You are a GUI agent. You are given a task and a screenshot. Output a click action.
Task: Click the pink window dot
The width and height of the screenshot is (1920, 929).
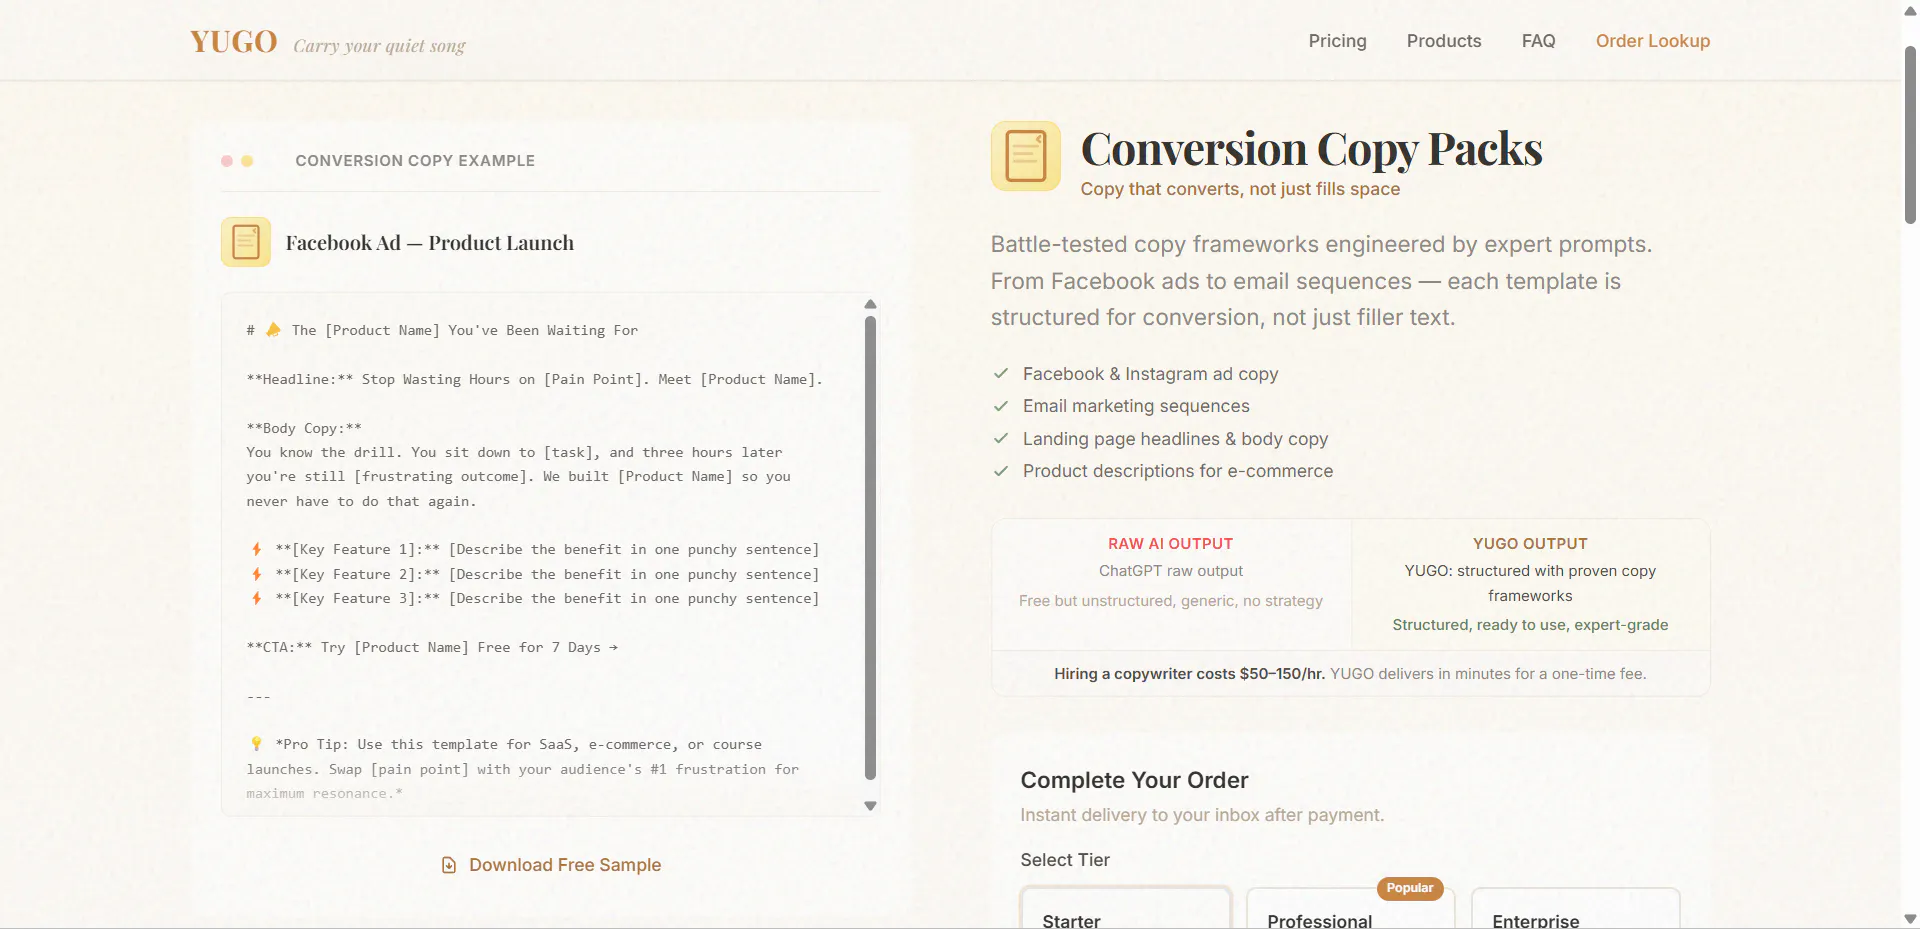pyautogui.click(x=227, y=161)
